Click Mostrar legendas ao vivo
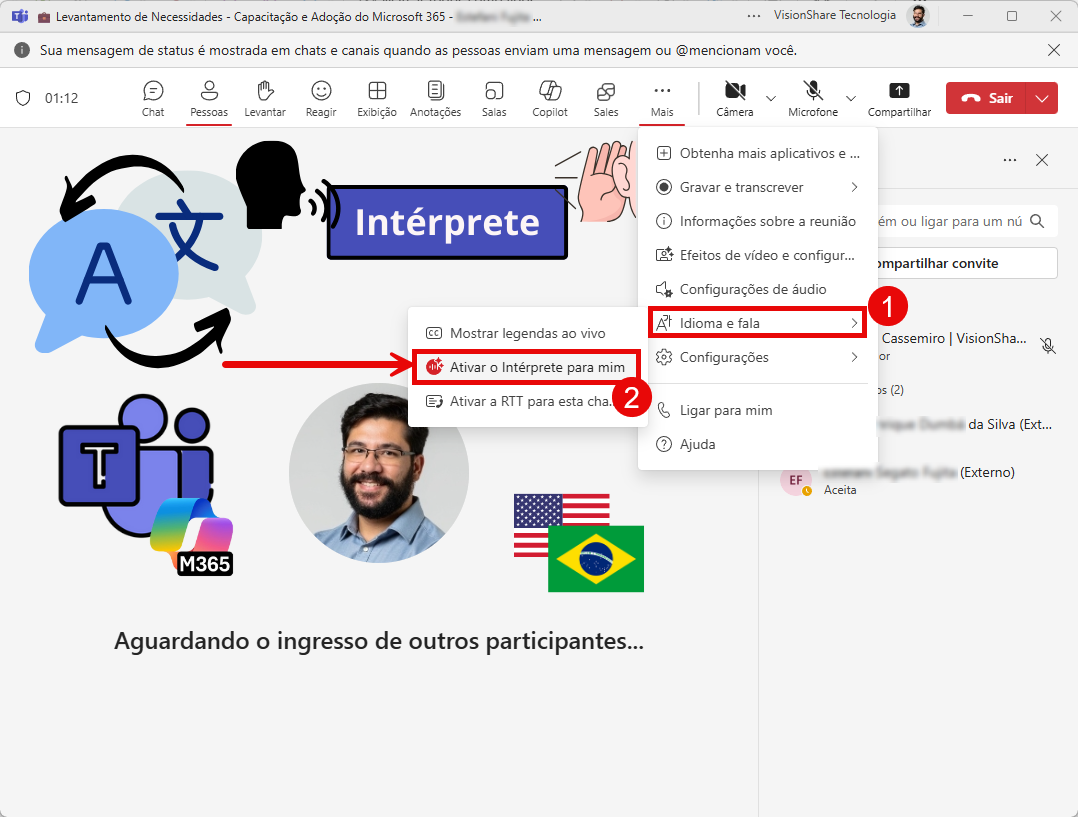The width and height of the screenshot is (1078, 817). click(x=527, y=334)
